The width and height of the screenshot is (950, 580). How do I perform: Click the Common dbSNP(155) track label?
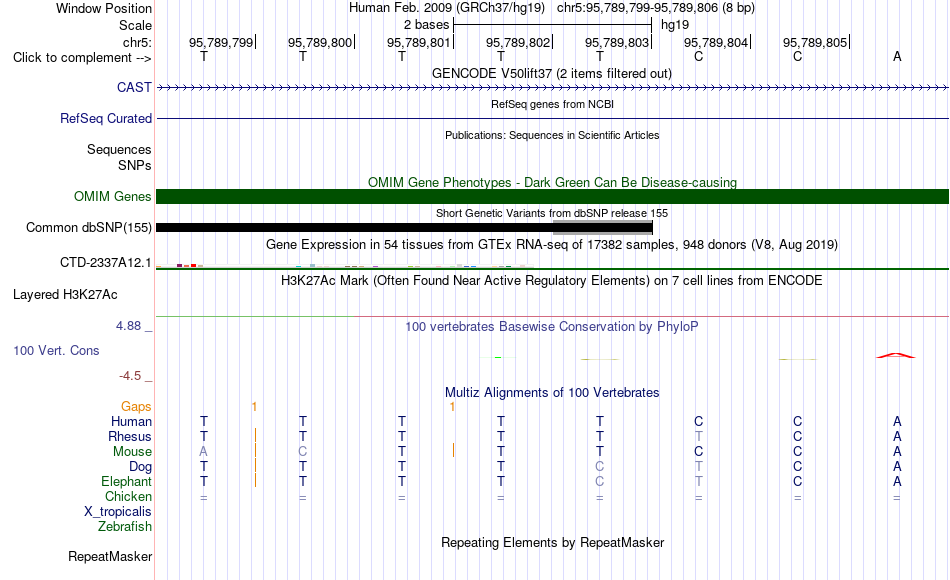click(x=88, y=227)
